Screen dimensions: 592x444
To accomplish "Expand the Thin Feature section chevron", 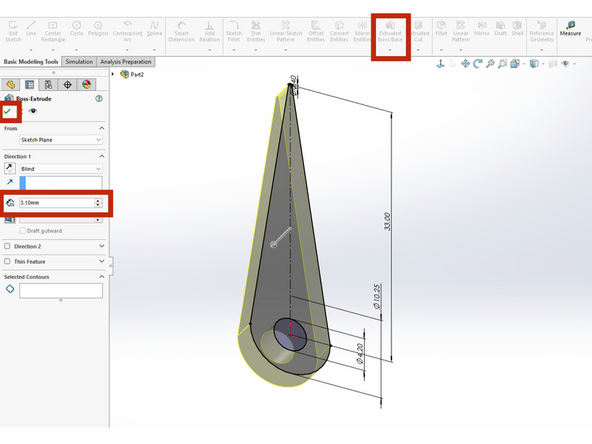I will [x=102, y=261].
